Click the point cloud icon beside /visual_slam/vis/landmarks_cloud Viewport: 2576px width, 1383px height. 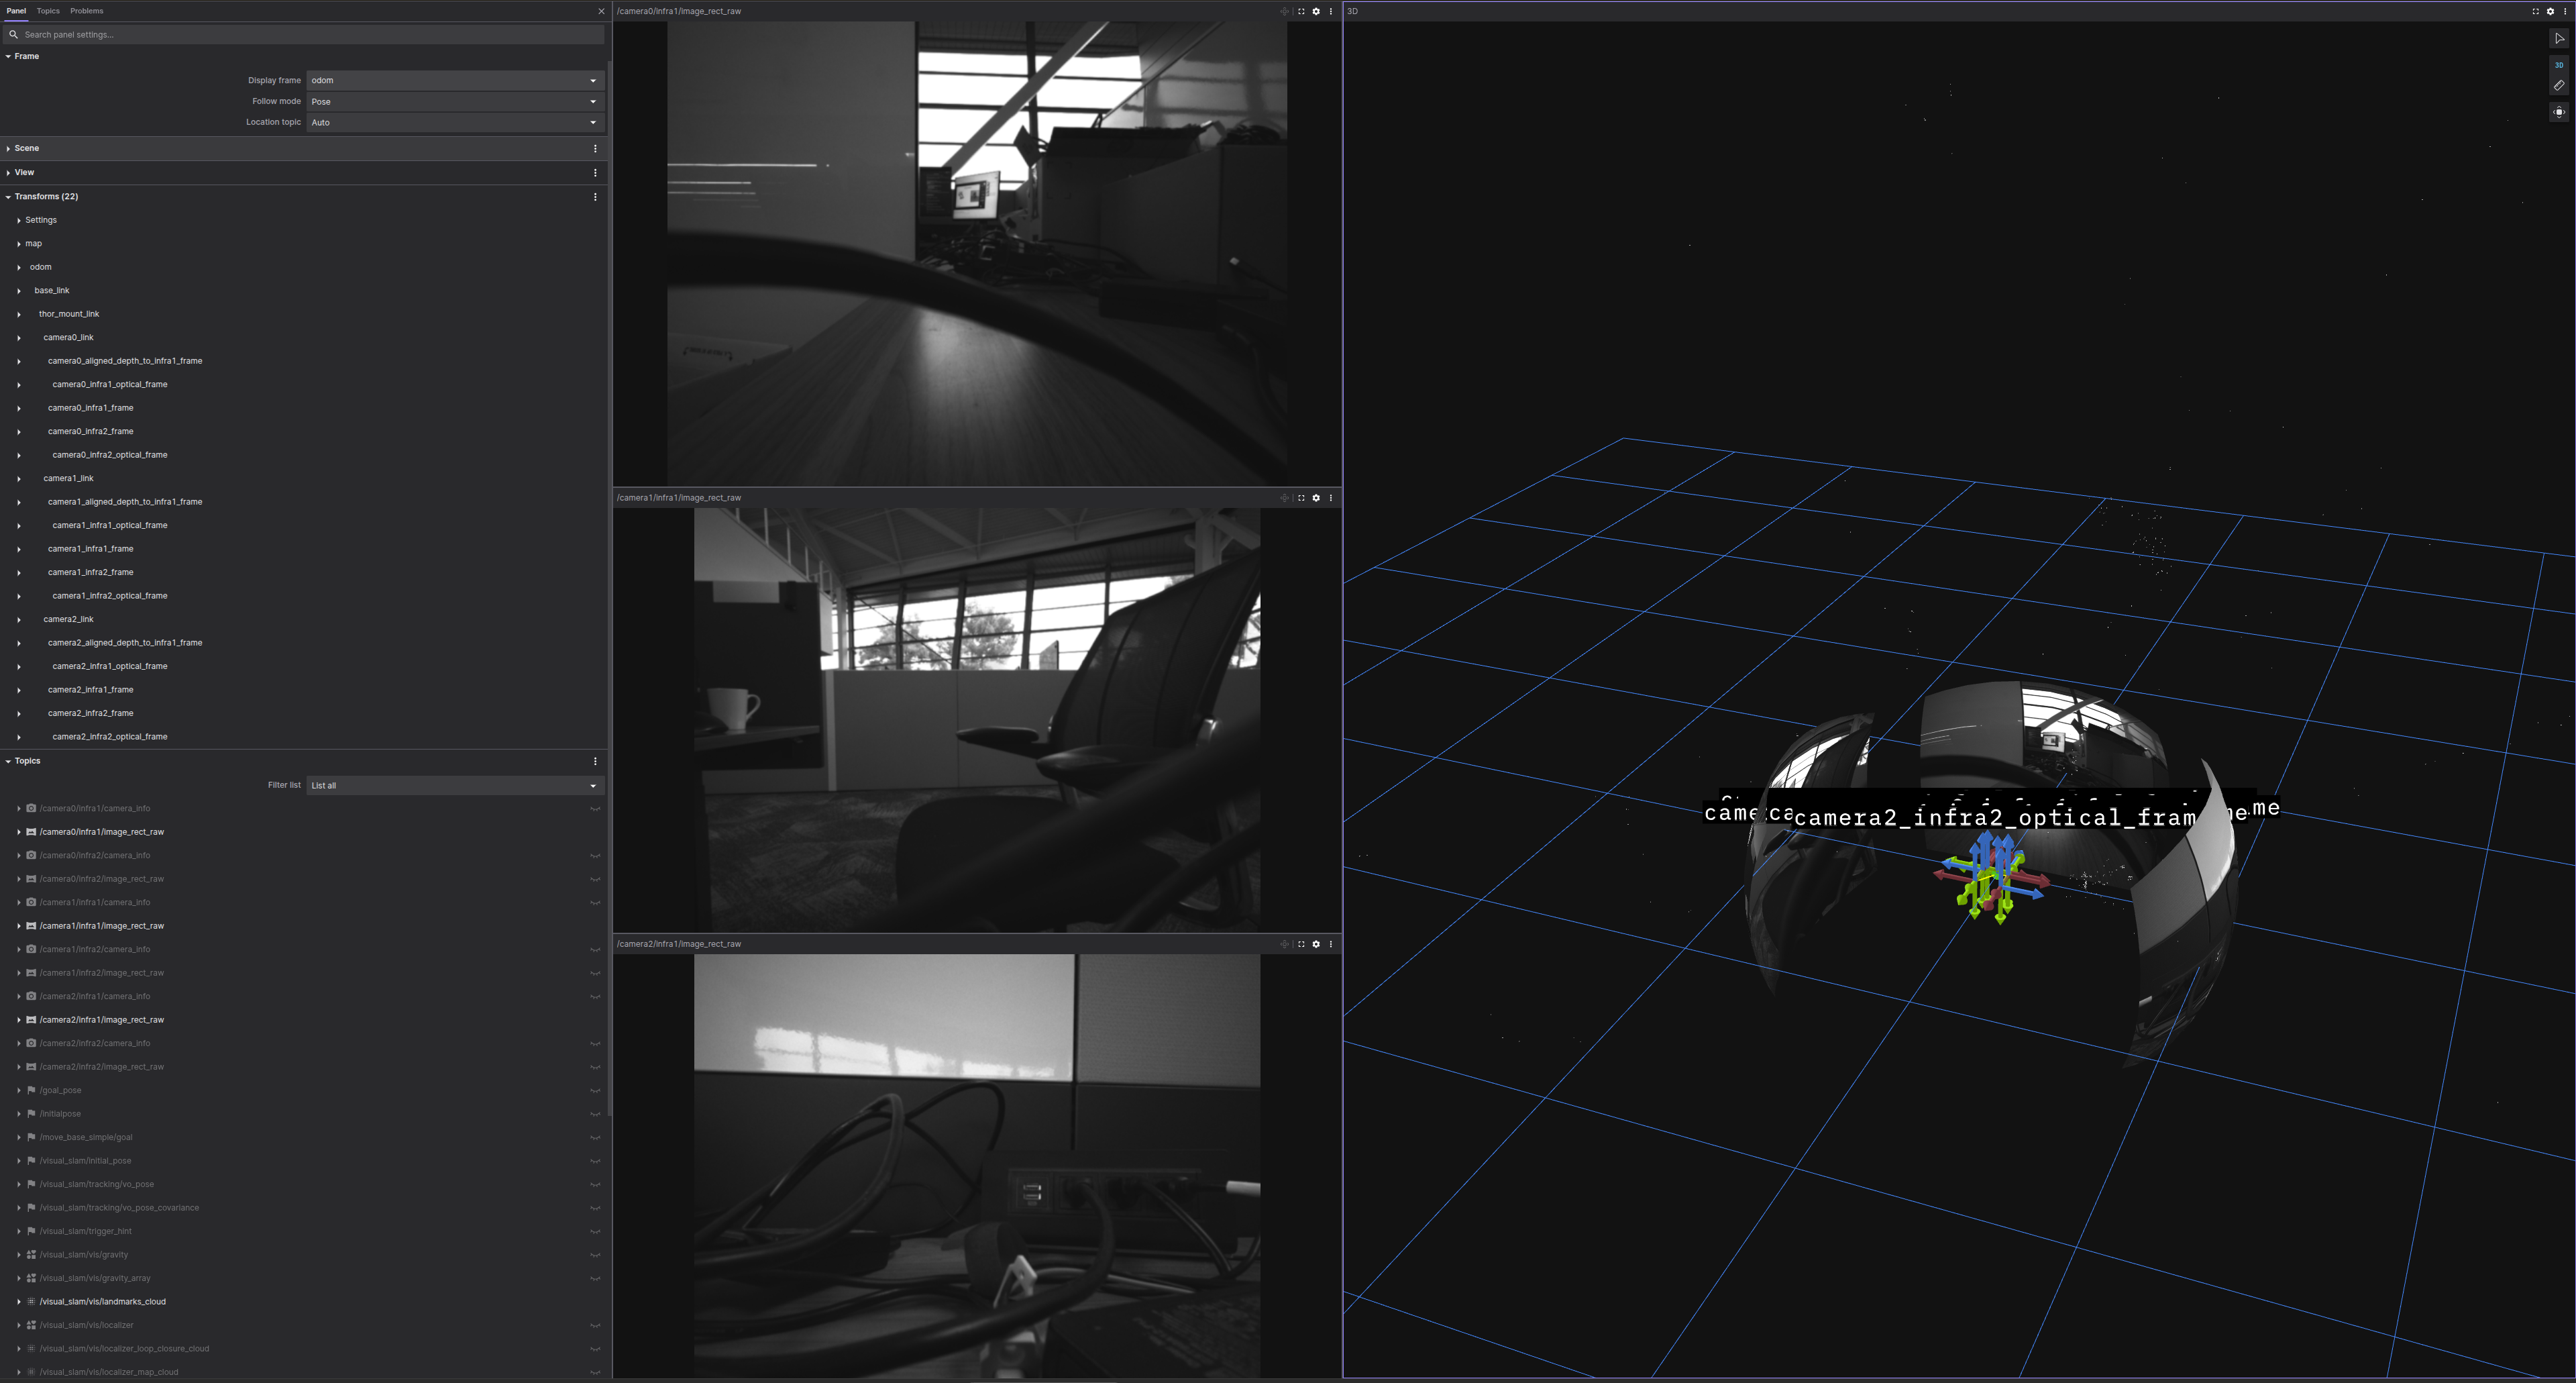(31, 1301)
